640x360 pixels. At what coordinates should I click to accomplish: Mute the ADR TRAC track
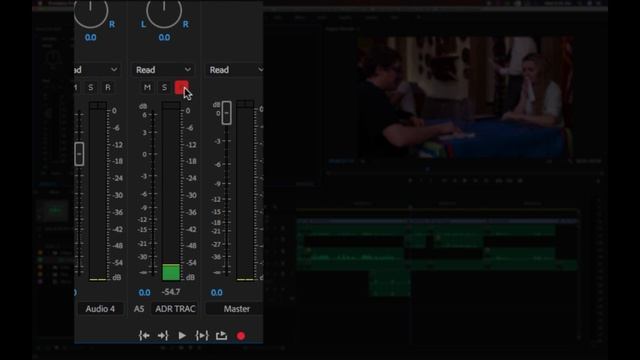point(147,87)
